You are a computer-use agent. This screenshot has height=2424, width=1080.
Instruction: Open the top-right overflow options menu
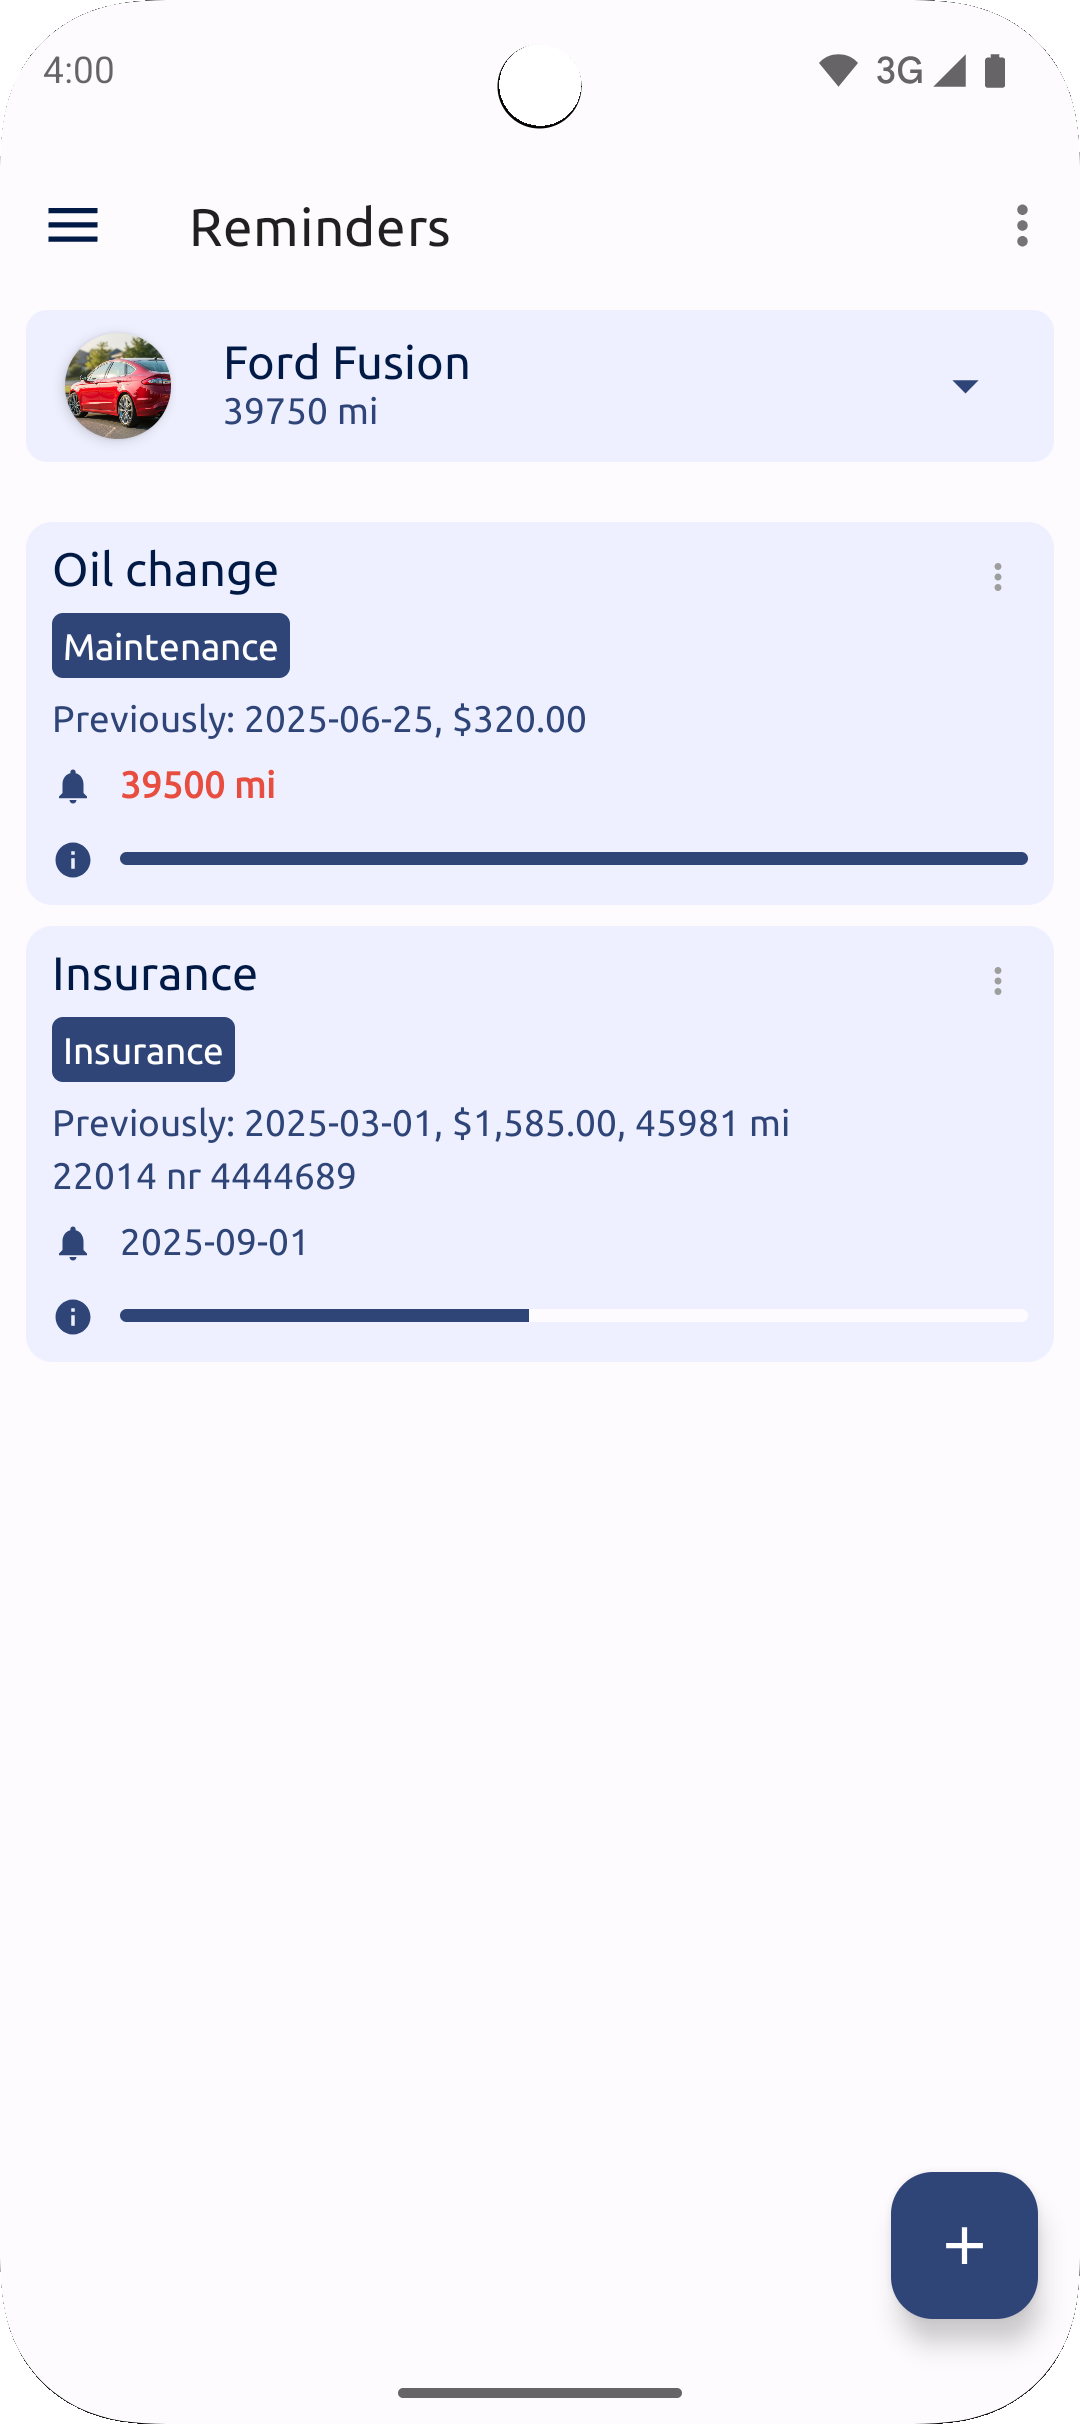click(1021, 226)
